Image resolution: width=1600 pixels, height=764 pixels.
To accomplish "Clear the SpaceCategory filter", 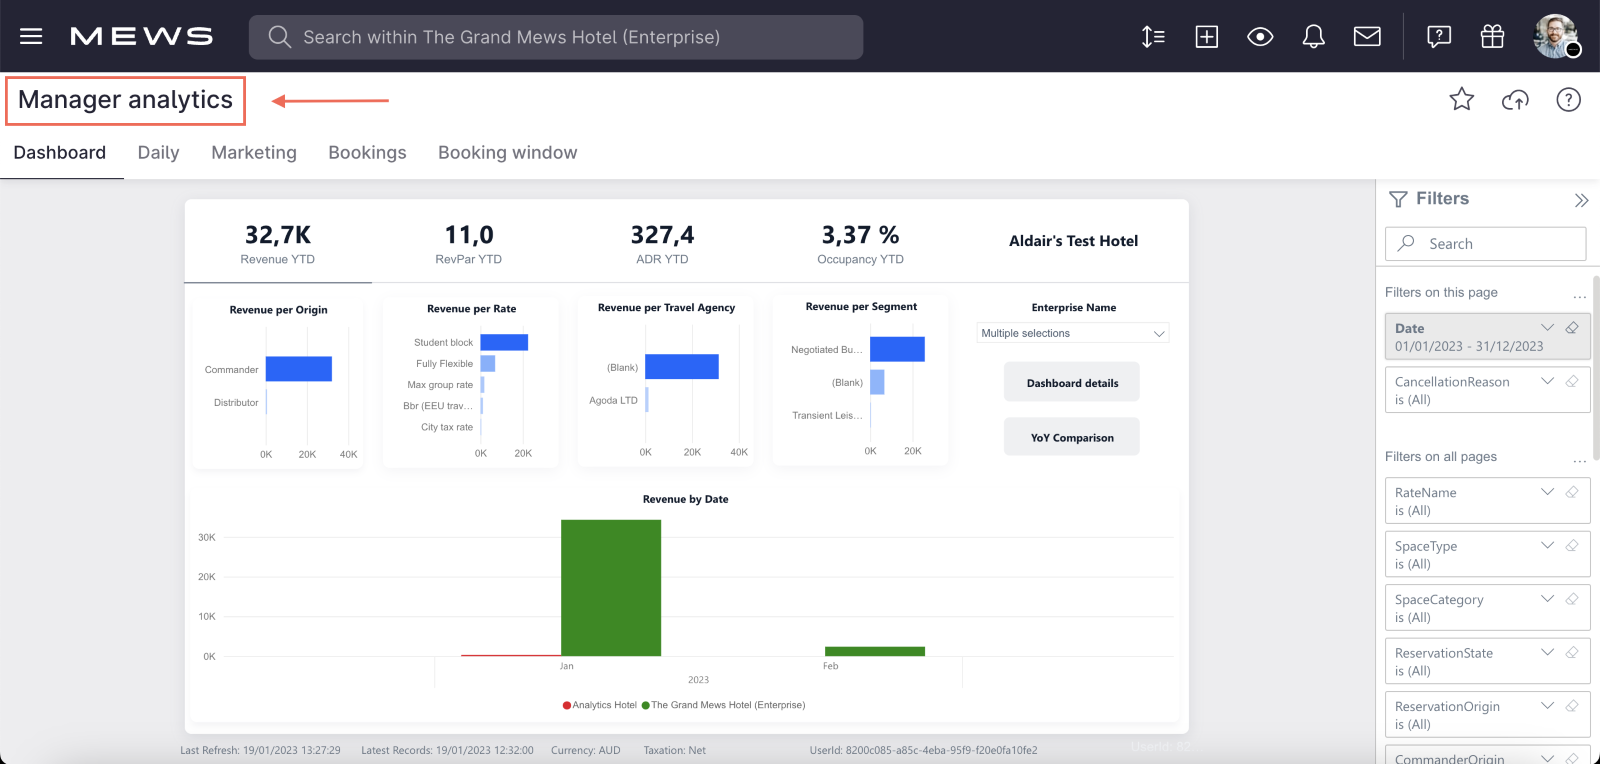I will coord(1572,599).
